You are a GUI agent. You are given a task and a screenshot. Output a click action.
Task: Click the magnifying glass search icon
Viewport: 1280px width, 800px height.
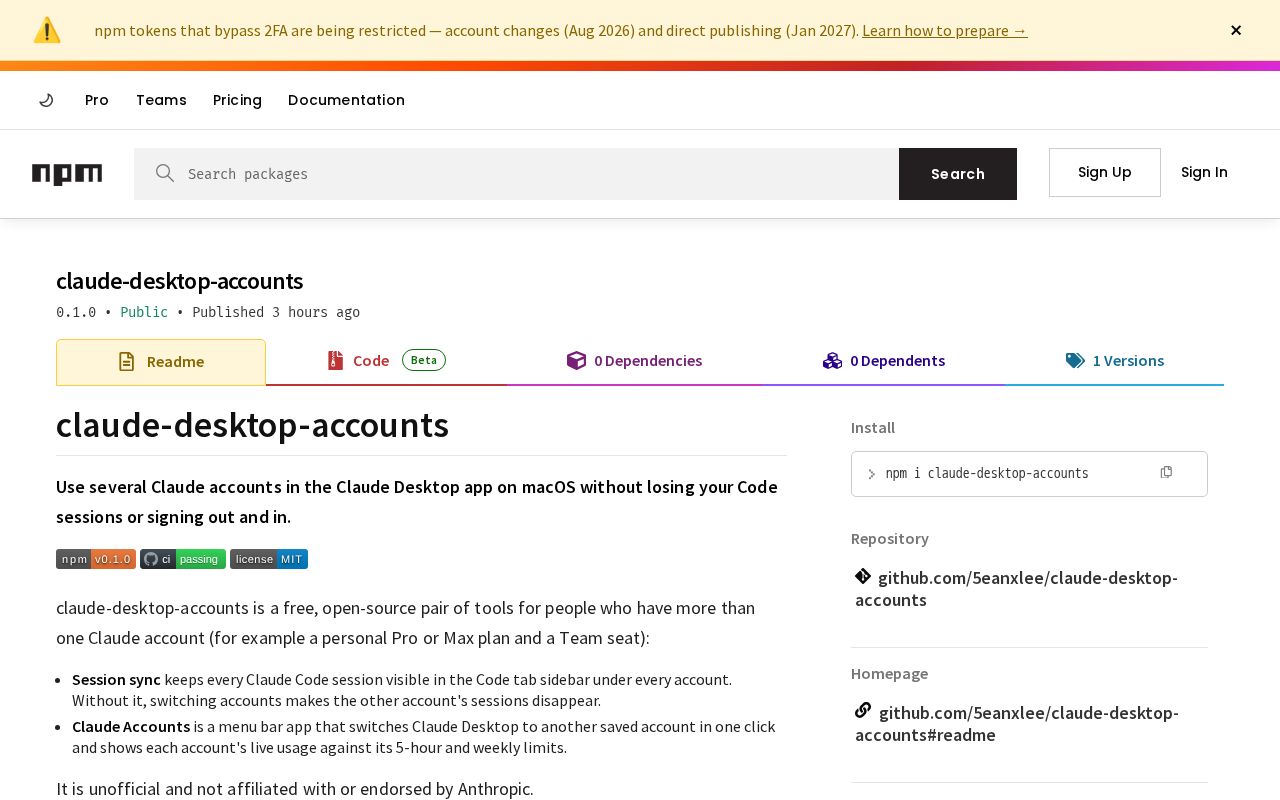165,174
